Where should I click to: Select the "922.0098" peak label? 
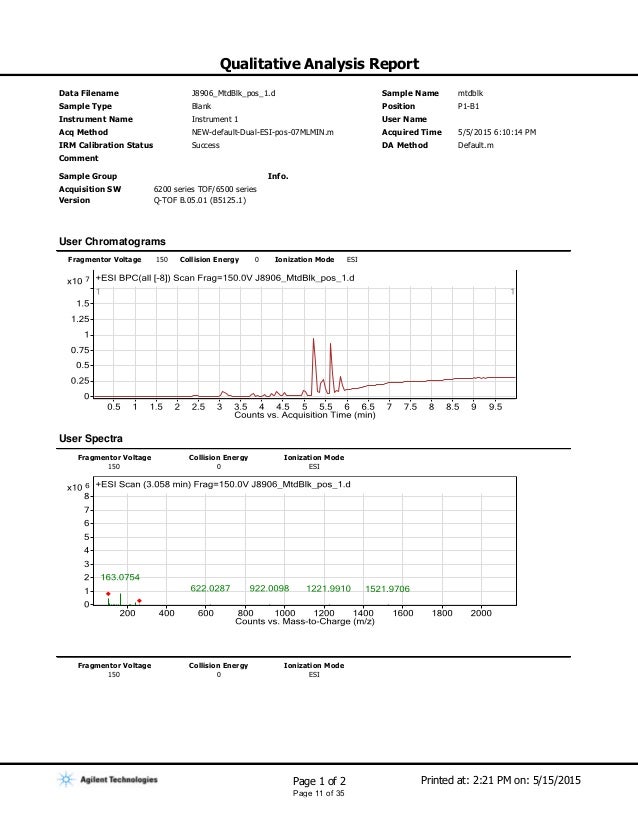[269, 588]
